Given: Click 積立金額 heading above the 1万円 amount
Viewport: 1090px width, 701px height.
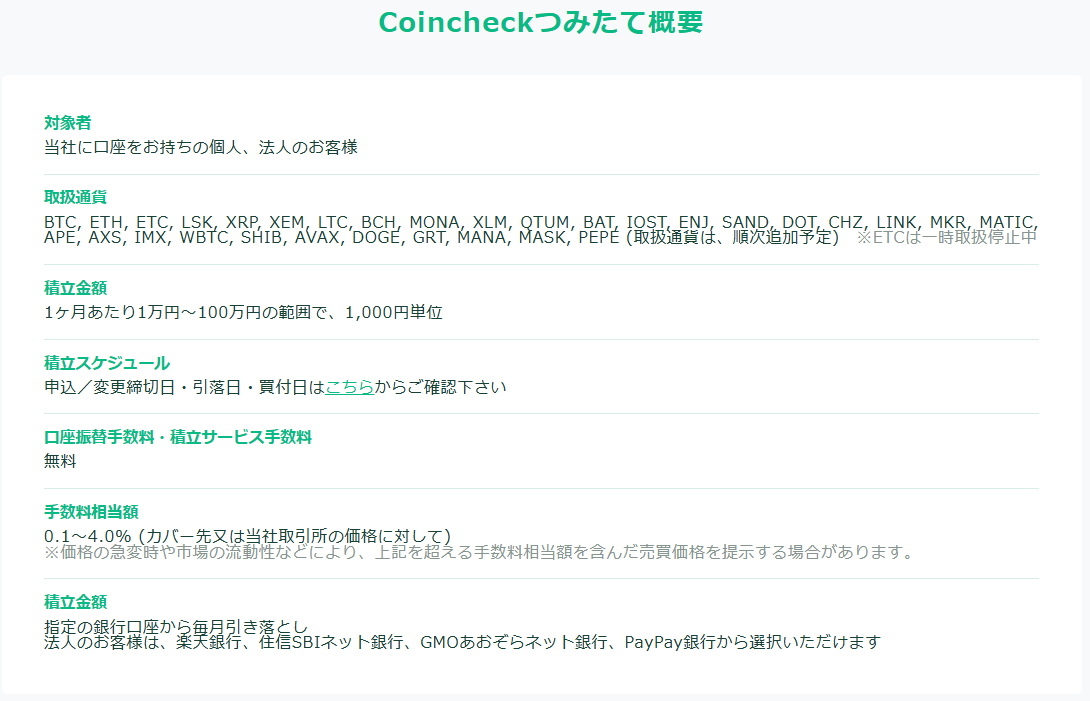Looking at the screenshot, I should pos(75,288).
